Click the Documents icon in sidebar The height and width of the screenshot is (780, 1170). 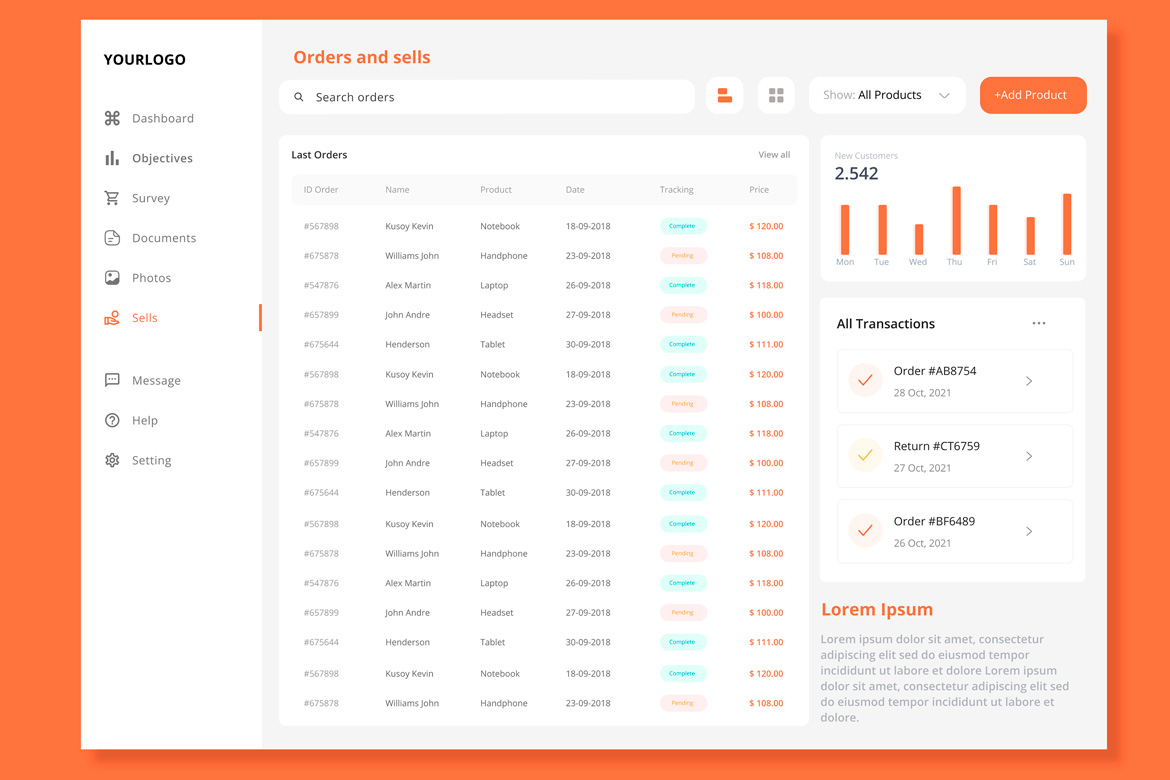point(113,238)
